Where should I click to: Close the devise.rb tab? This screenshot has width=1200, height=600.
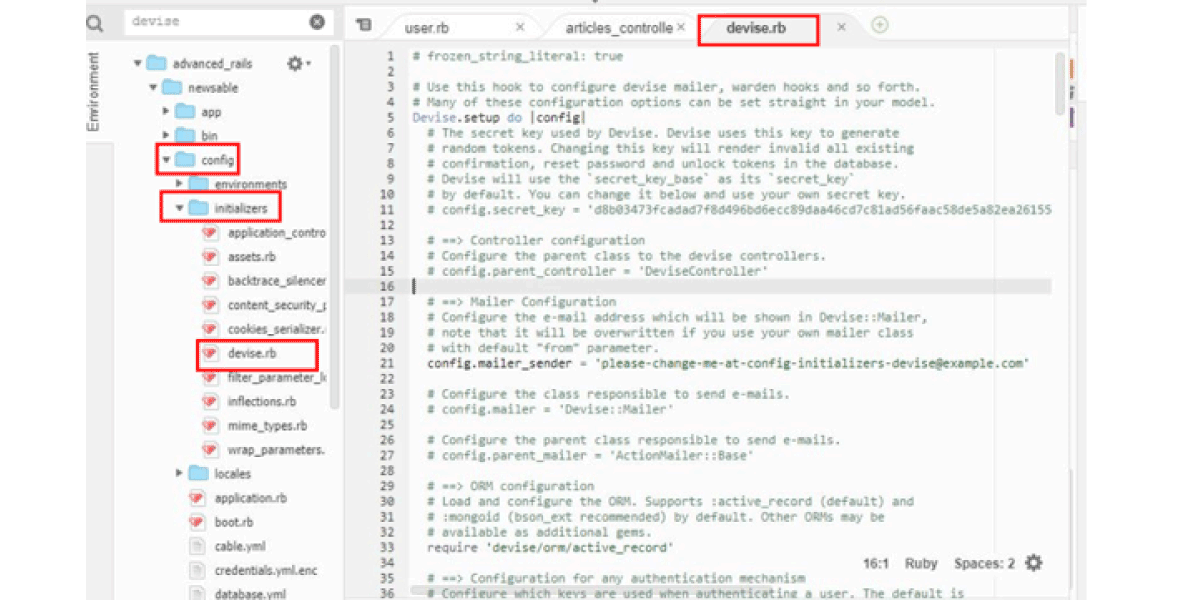(x=841, y=27)
